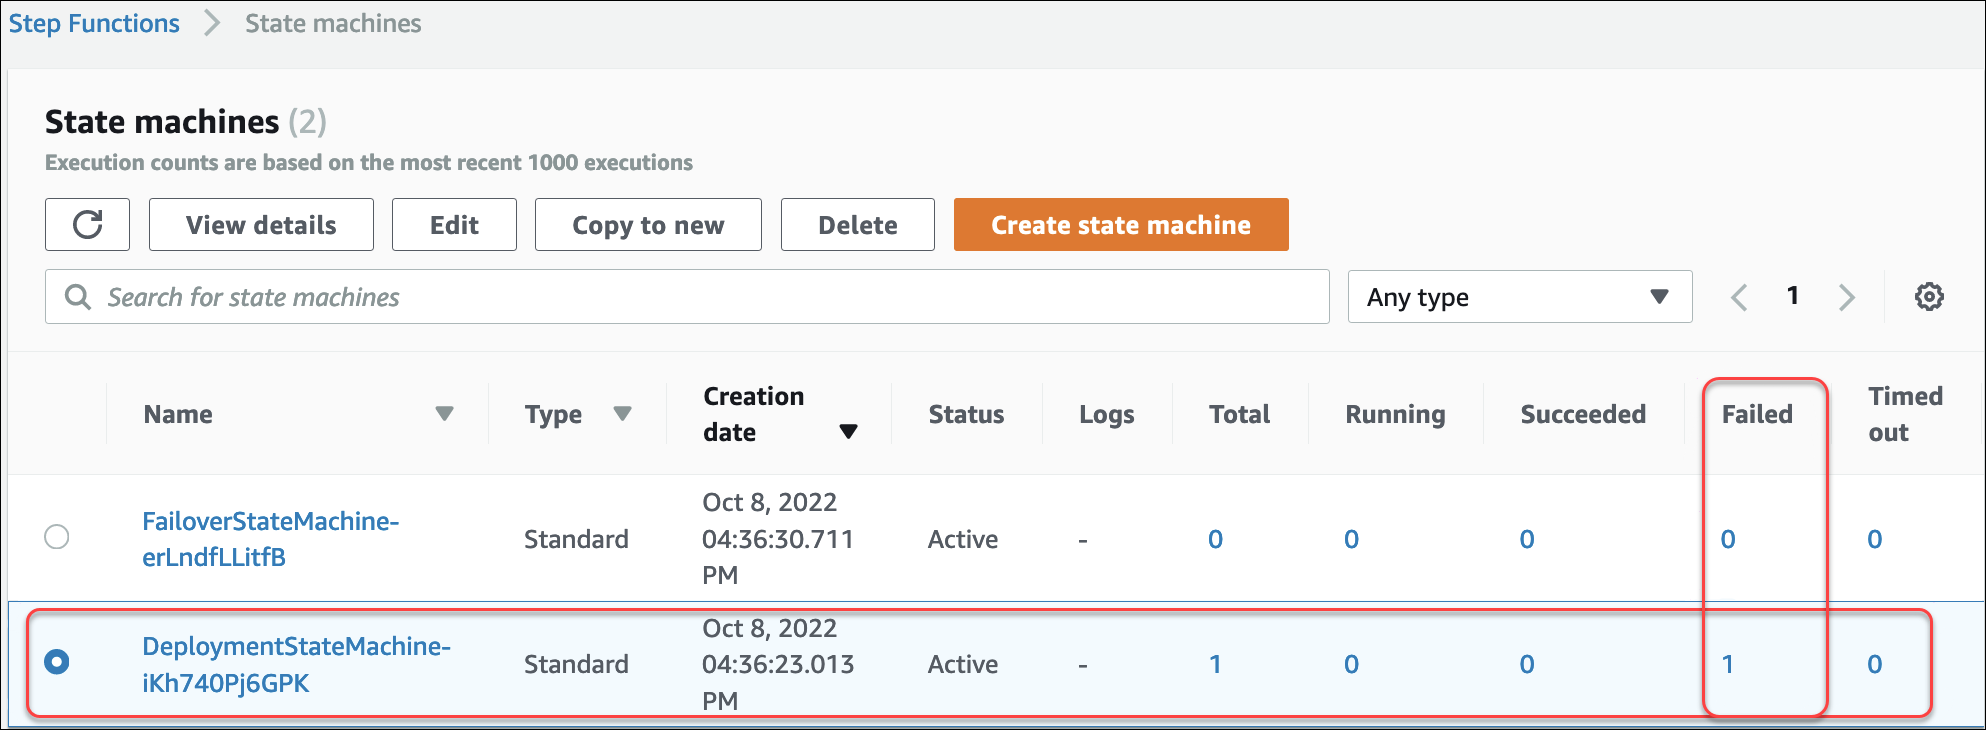Click Succeeded count for DeploymentStateMachine
This screenshot has height=730, width=1986.
[1527, 664]
